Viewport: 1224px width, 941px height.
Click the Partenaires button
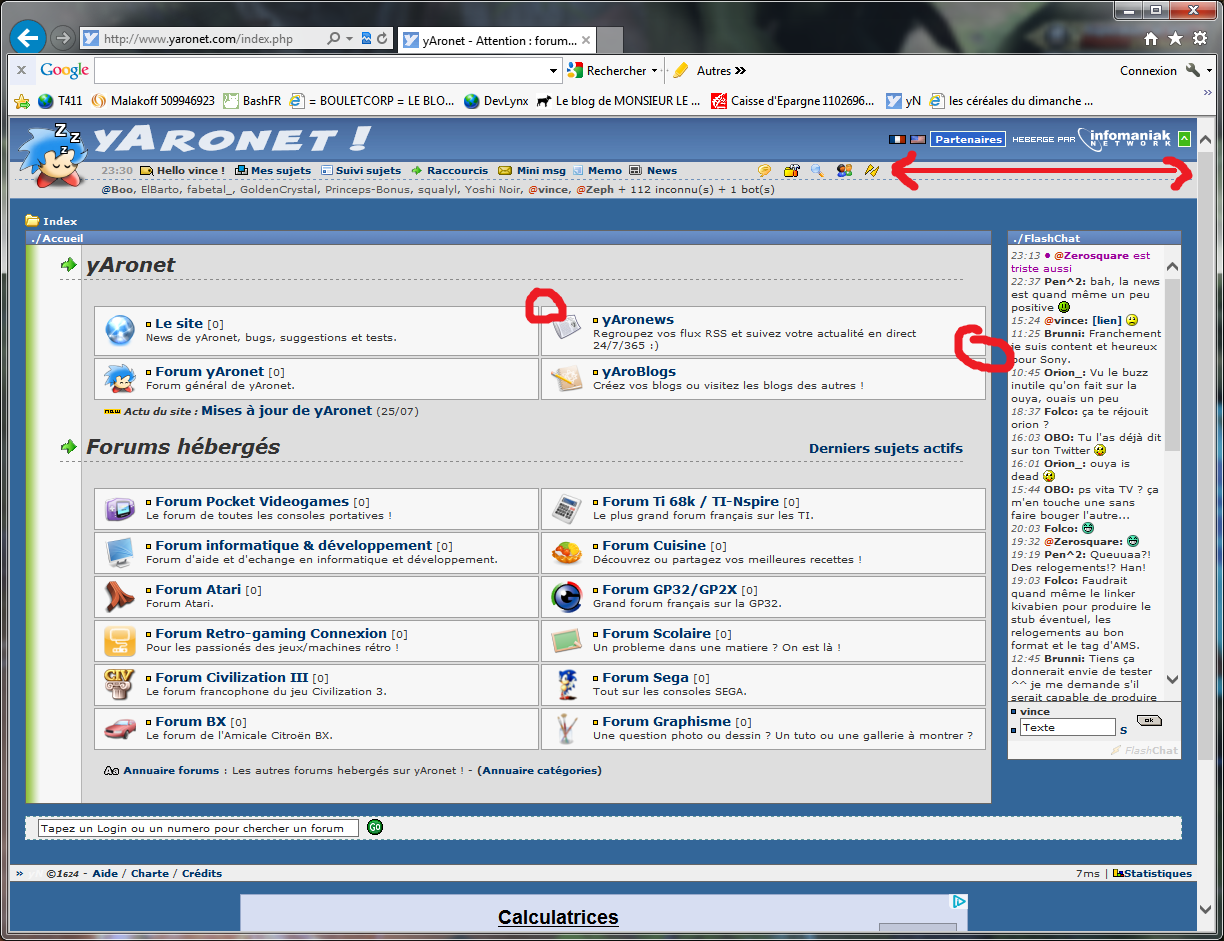tap(968, 140)
